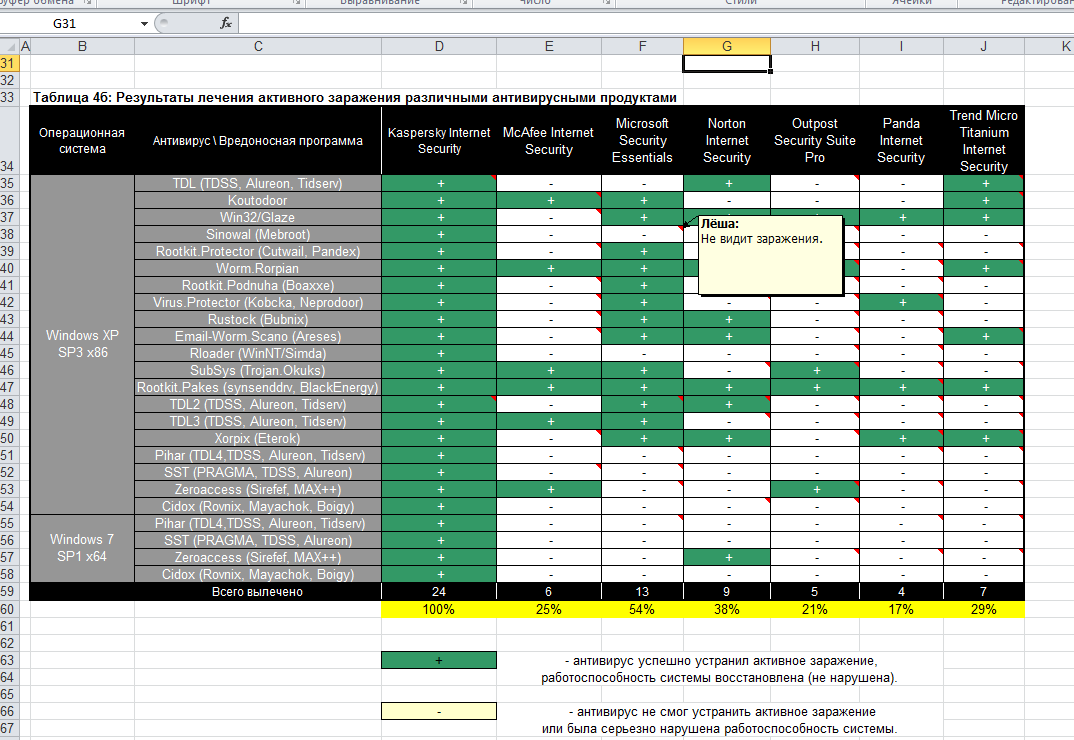Viewport: 1074px width, 740px height.
Task: Click the 'Norton Internet Security' header cell
Action: (x=727, y=140)
